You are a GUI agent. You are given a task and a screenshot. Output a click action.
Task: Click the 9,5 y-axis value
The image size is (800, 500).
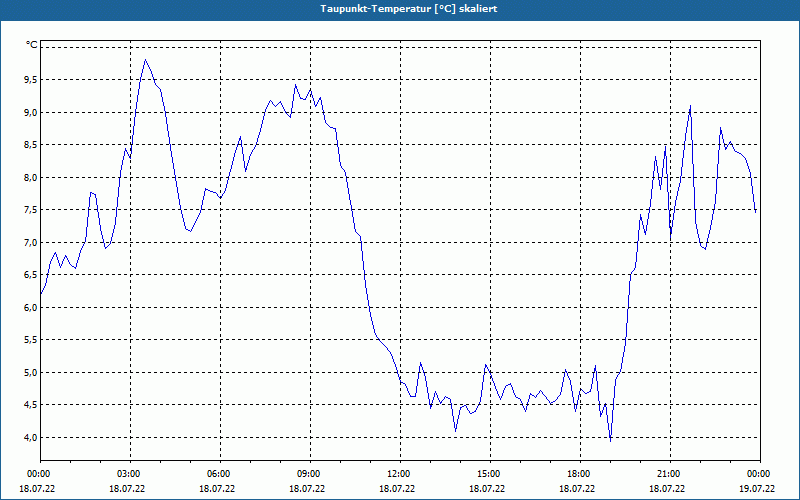coord(31,79)
